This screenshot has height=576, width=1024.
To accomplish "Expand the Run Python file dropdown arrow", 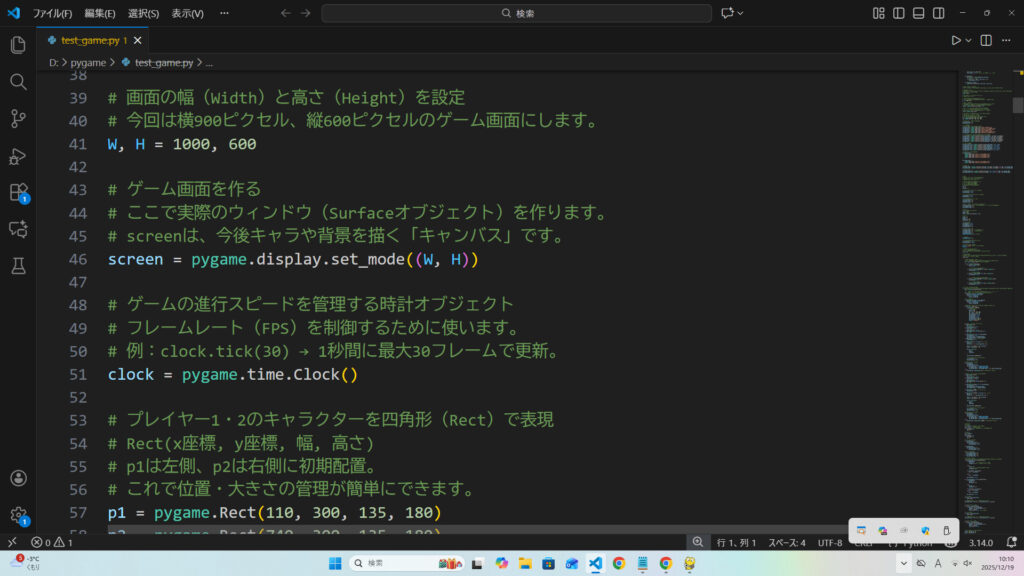I will tap(969, 40).
